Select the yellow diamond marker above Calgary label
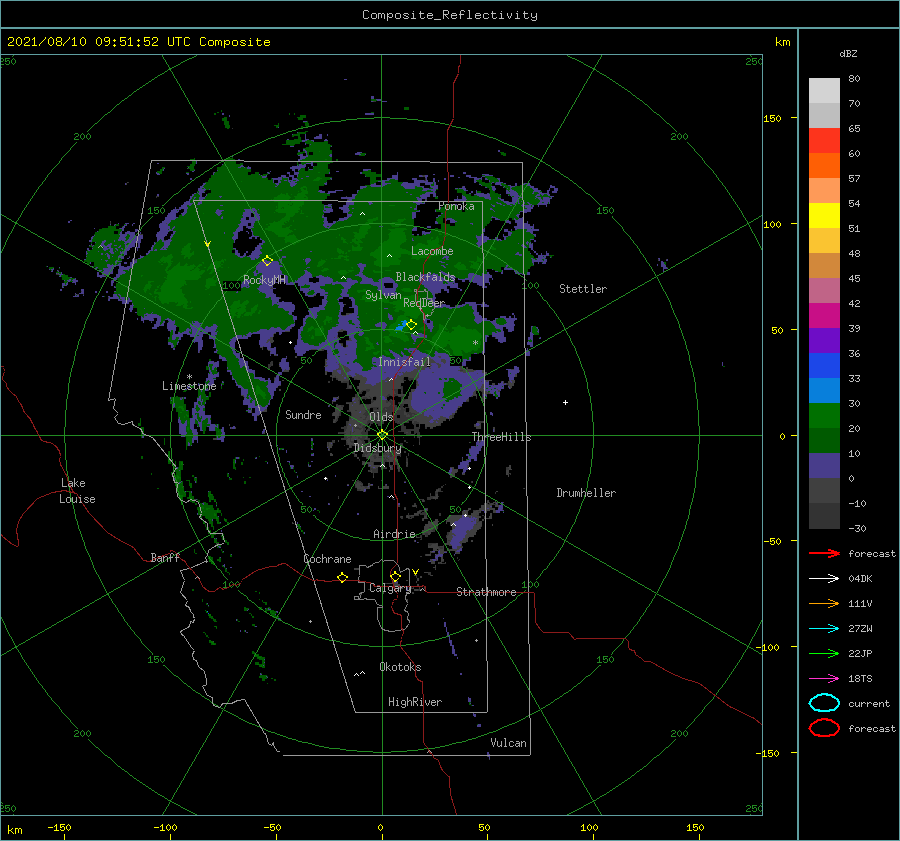The width and height of the screenshot is (900, 841). (395, 576)
